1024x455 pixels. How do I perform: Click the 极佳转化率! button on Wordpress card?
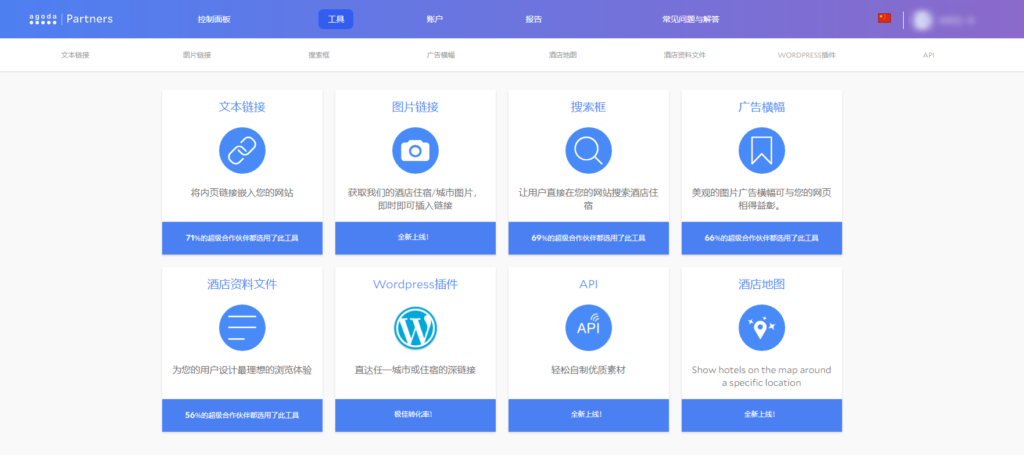point(415,414)
